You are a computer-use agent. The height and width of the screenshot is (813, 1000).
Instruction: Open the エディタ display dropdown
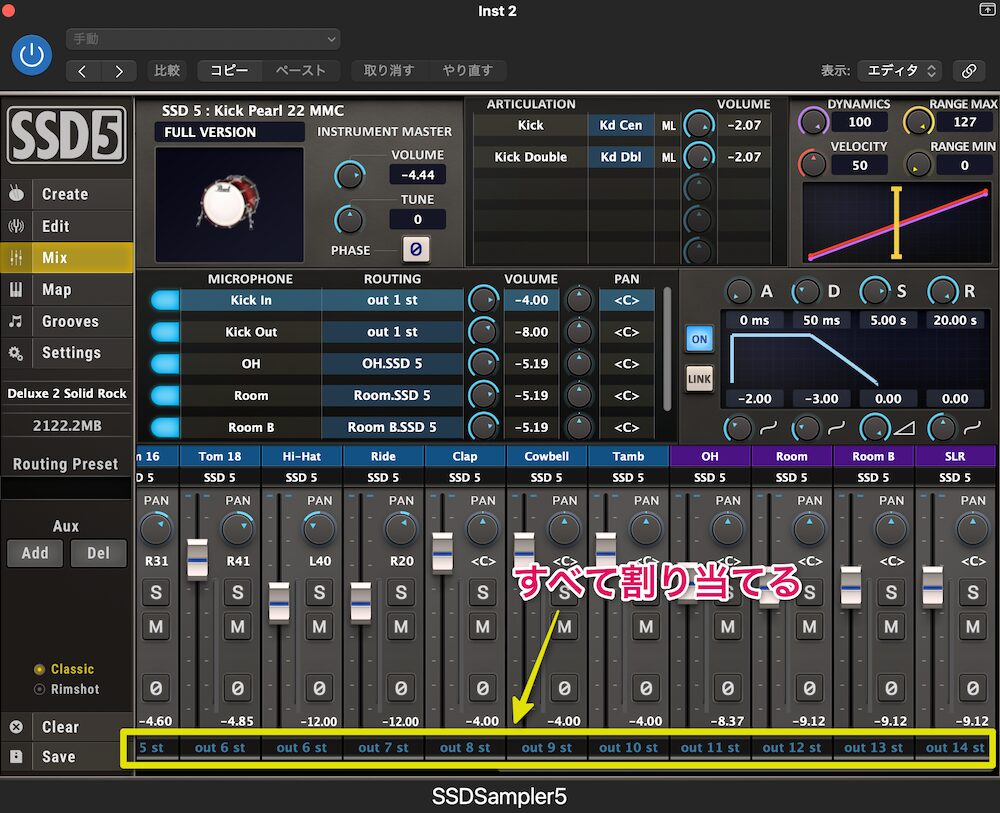[899, 71]
